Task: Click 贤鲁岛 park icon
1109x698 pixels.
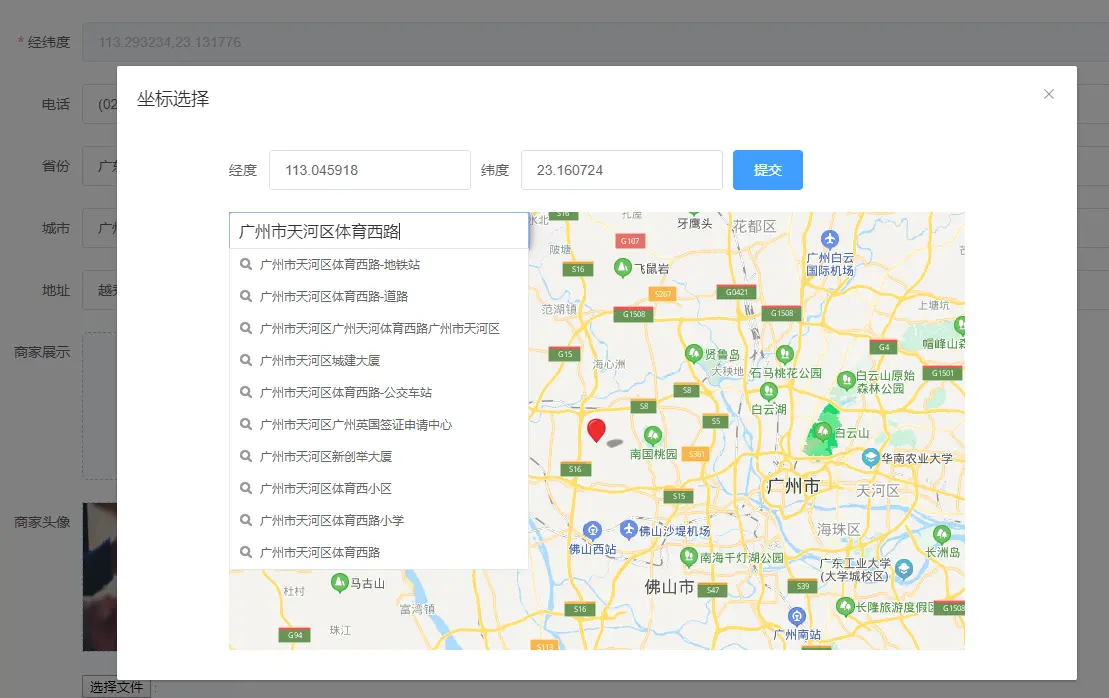Action: point(694,353)
